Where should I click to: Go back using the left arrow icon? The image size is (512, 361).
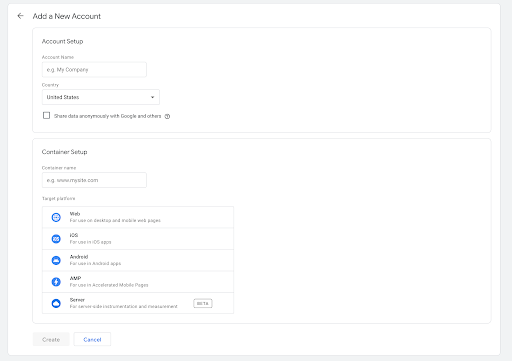(20, 16)
